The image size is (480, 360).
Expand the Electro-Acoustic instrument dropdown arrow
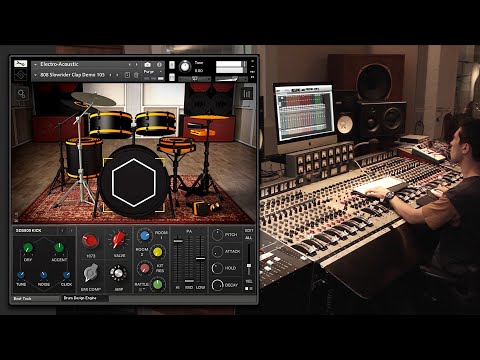click(35, 64)
